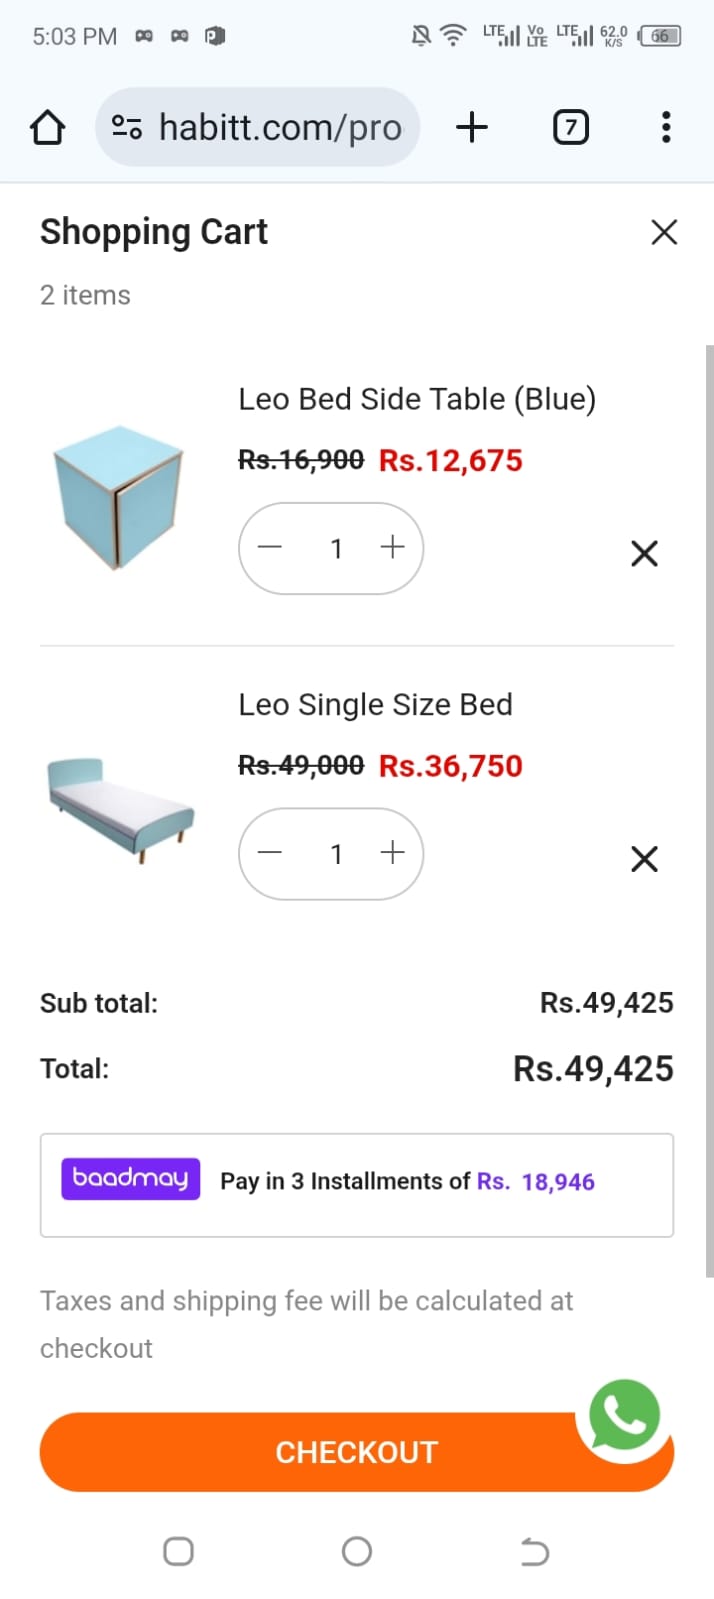
Task: Open the browser tab switcher showing 7 tabs
Action: [570, 127]
